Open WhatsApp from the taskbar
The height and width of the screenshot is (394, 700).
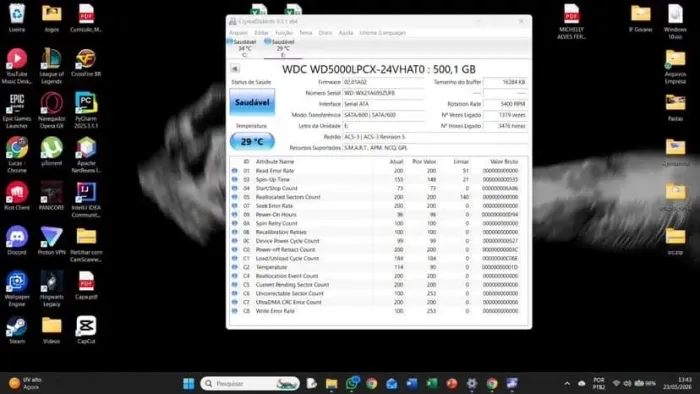point(352,383)
